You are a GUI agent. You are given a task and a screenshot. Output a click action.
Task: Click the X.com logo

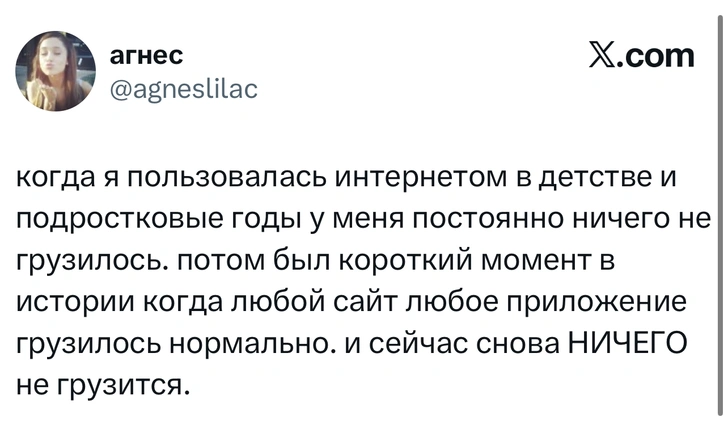click(x=643, y=55)
